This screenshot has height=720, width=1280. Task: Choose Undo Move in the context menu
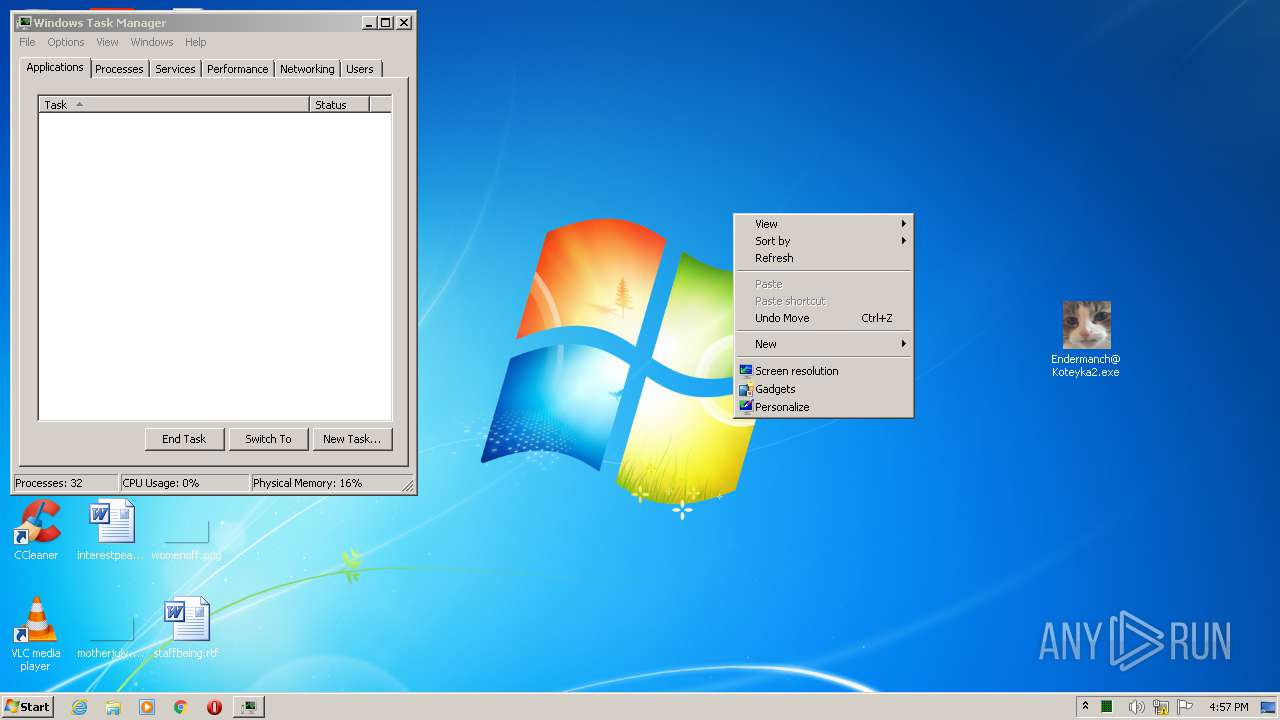coord(823,318)
